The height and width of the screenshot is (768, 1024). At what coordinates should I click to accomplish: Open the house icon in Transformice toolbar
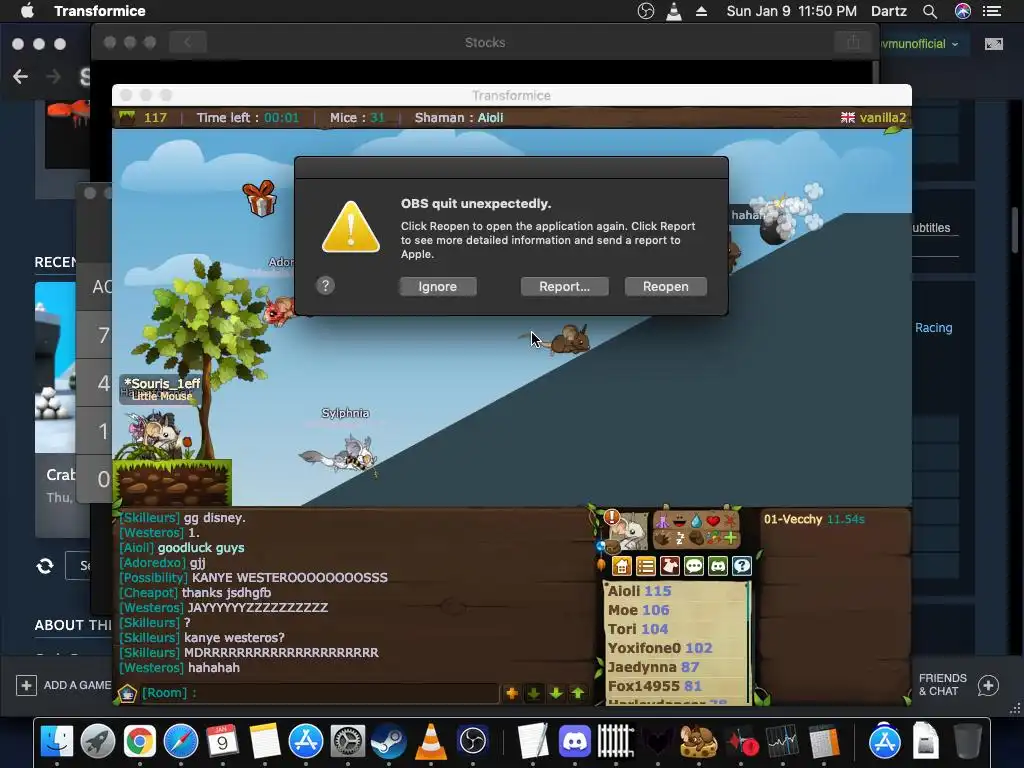pos(621,566)
